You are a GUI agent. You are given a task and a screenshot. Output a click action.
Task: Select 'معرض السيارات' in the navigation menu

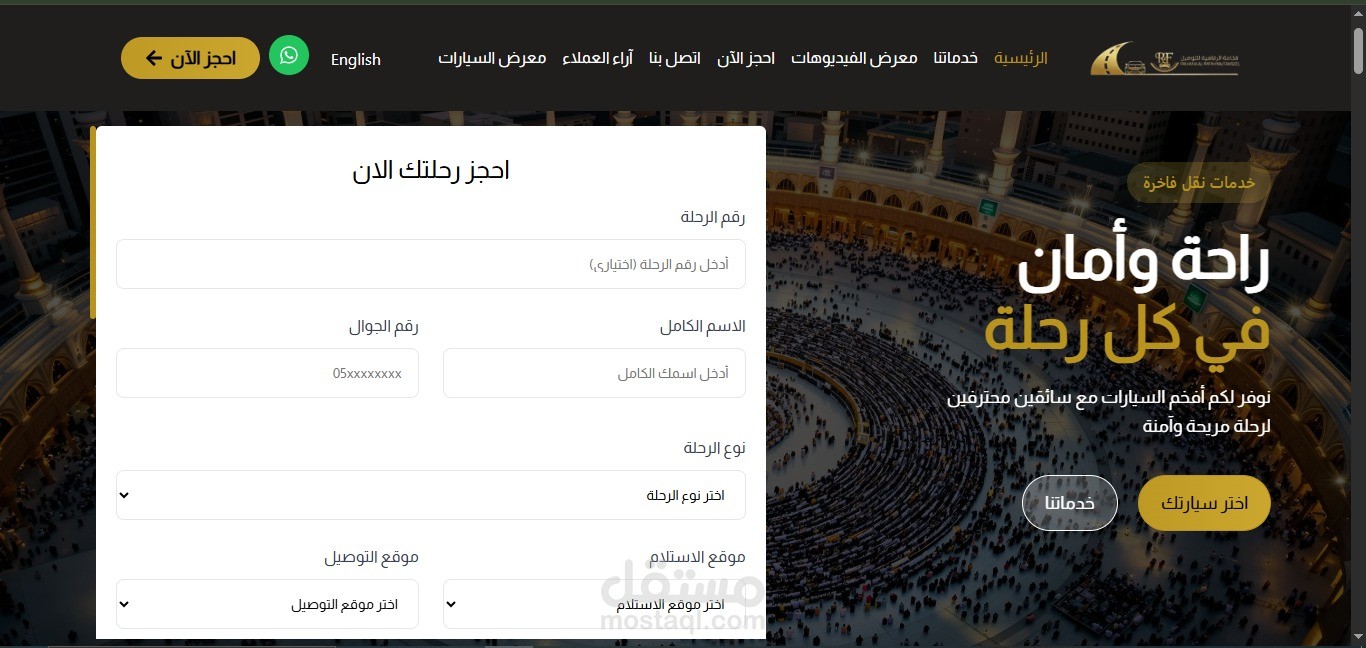pos(492,58)
